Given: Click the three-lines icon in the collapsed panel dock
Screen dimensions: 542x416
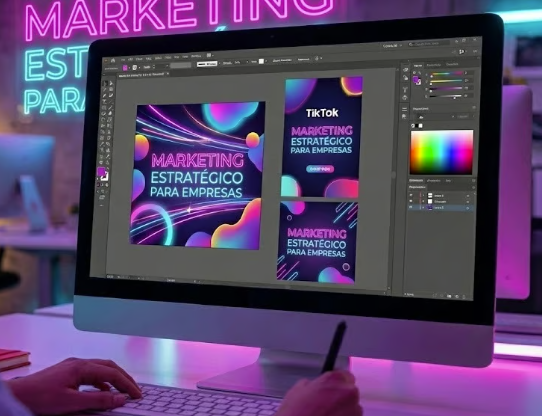Looking at the screenshot, I should 404,109.
